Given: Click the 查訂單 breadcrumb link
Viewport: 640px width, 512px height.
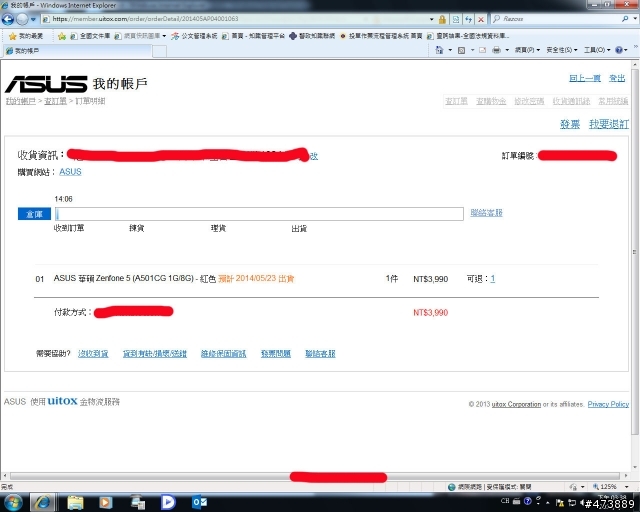Looking at the screenshot, I should 55,101.
